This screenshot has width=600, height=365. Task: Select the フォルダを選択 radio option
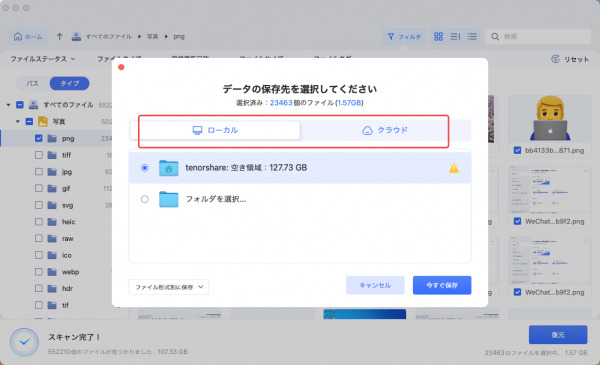pyautogui.click(x=145, y=199)
